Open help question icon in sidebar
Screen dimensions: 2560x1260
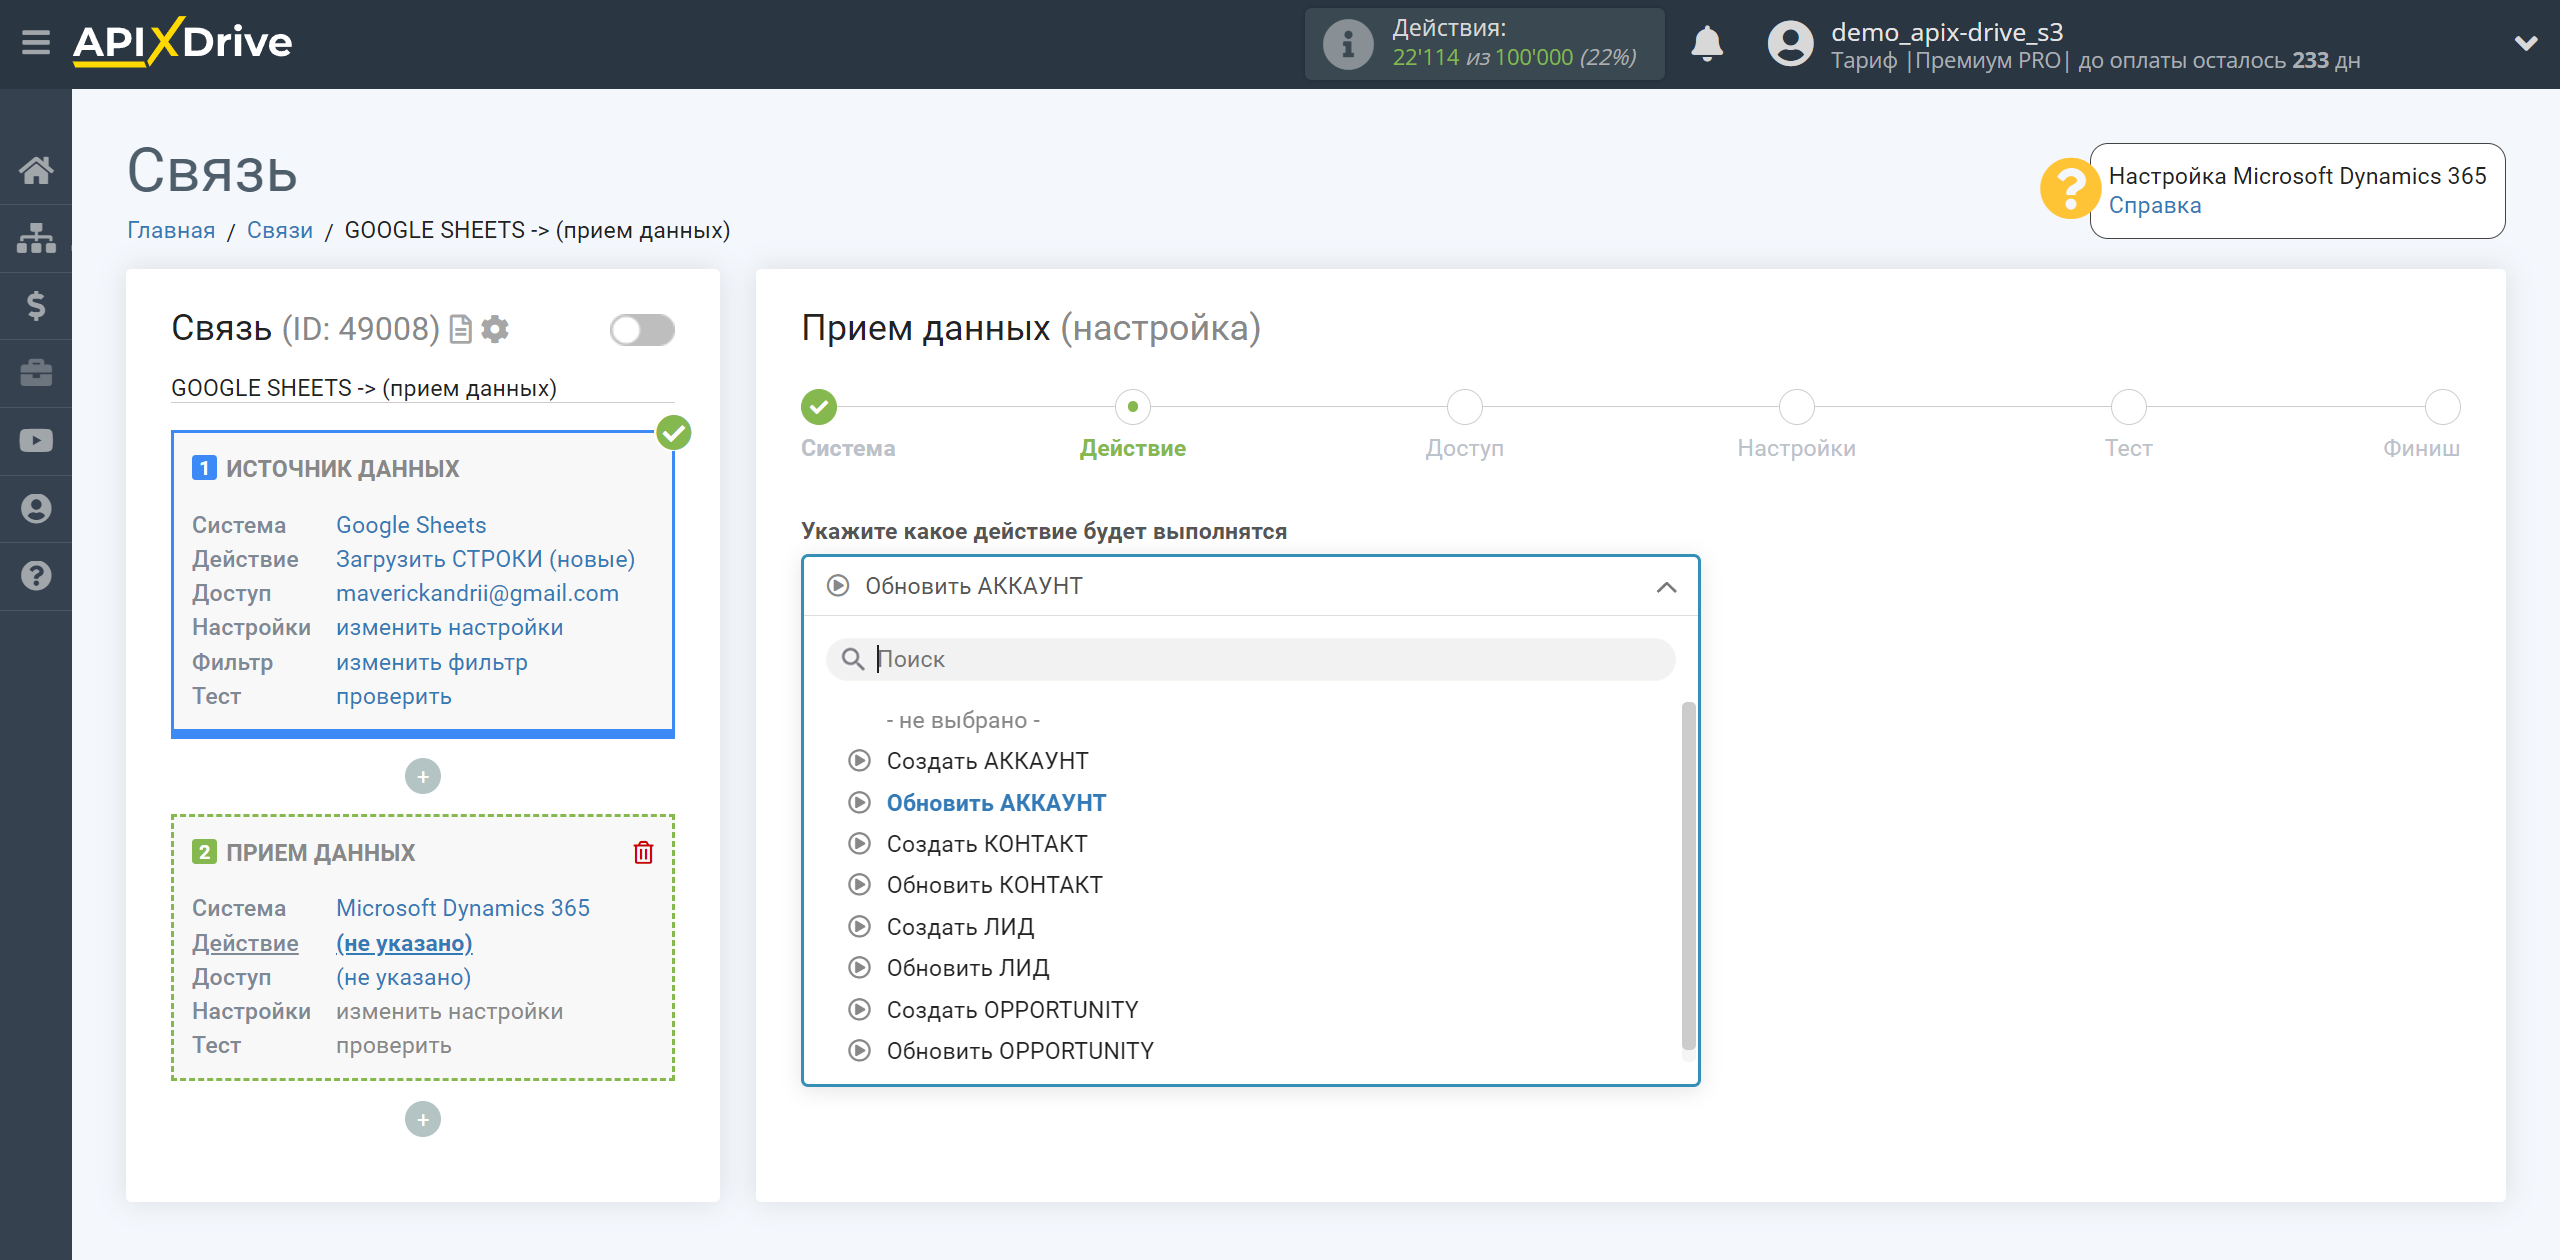coord(36,576)
